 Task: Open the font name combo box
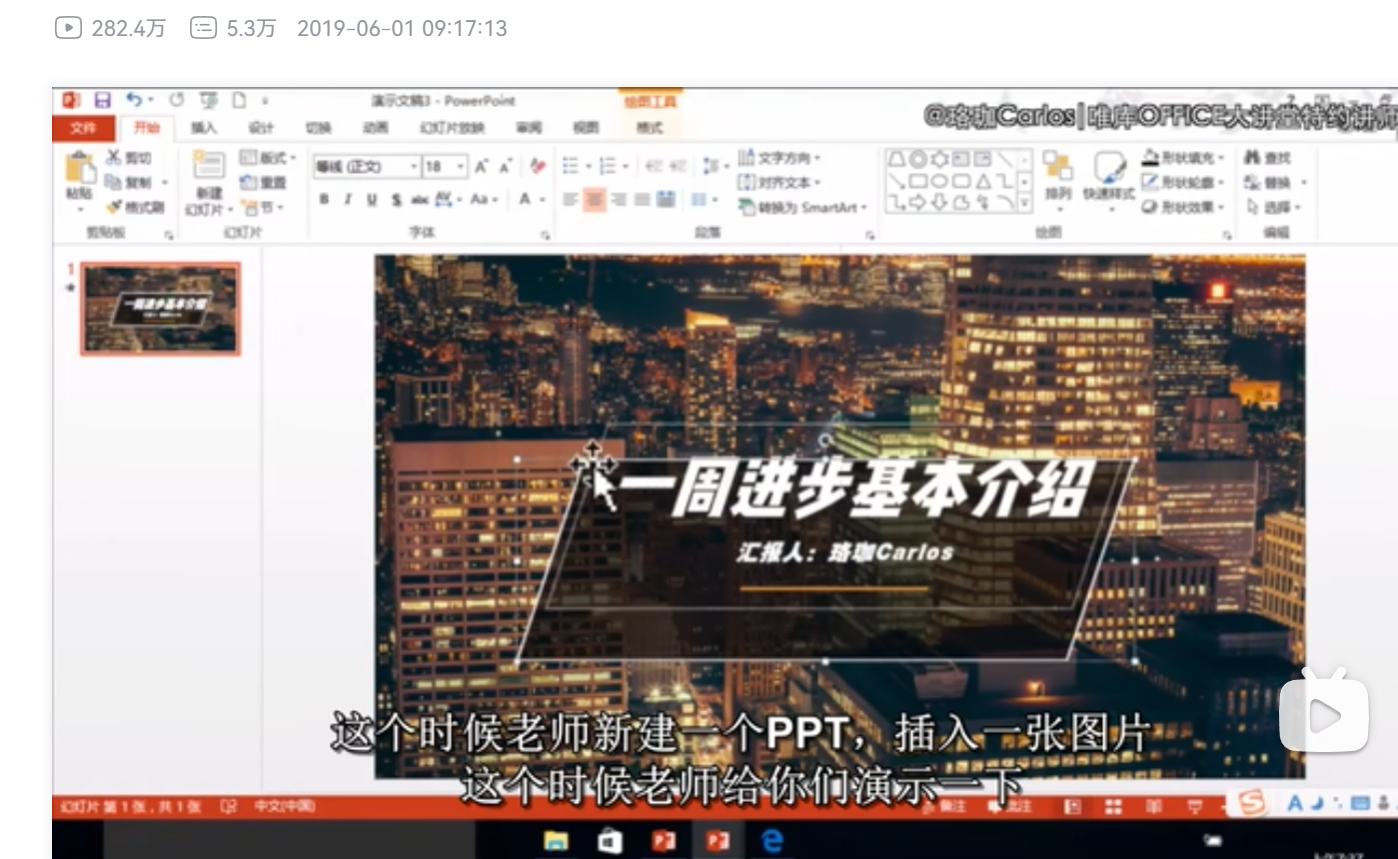[x=366, y=166]
